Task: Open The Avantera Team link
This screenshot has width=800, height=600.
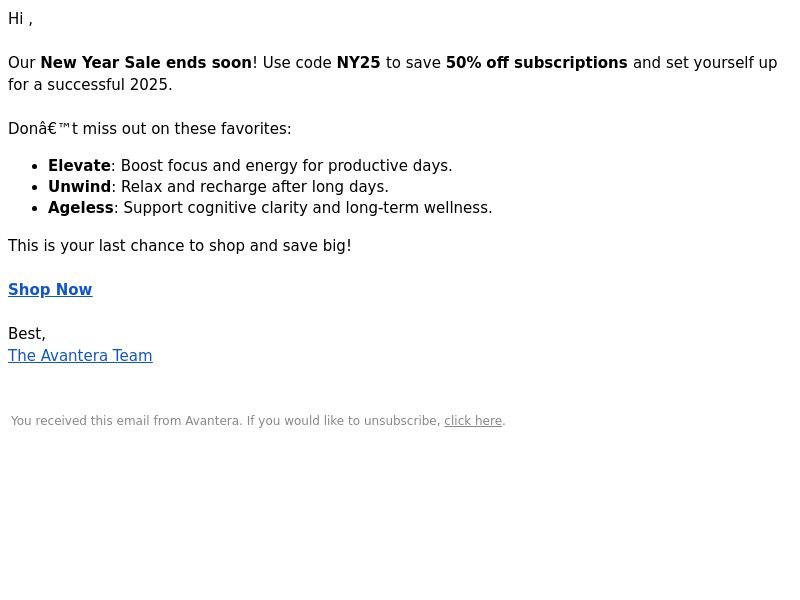Action: tap(80, 356)
